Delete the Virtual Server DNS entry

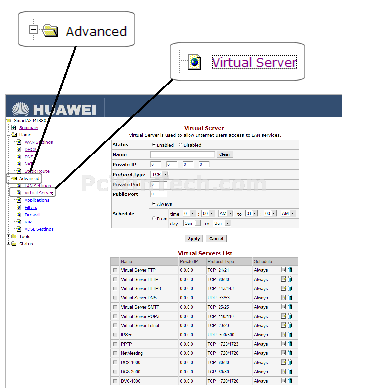point(290,297)
